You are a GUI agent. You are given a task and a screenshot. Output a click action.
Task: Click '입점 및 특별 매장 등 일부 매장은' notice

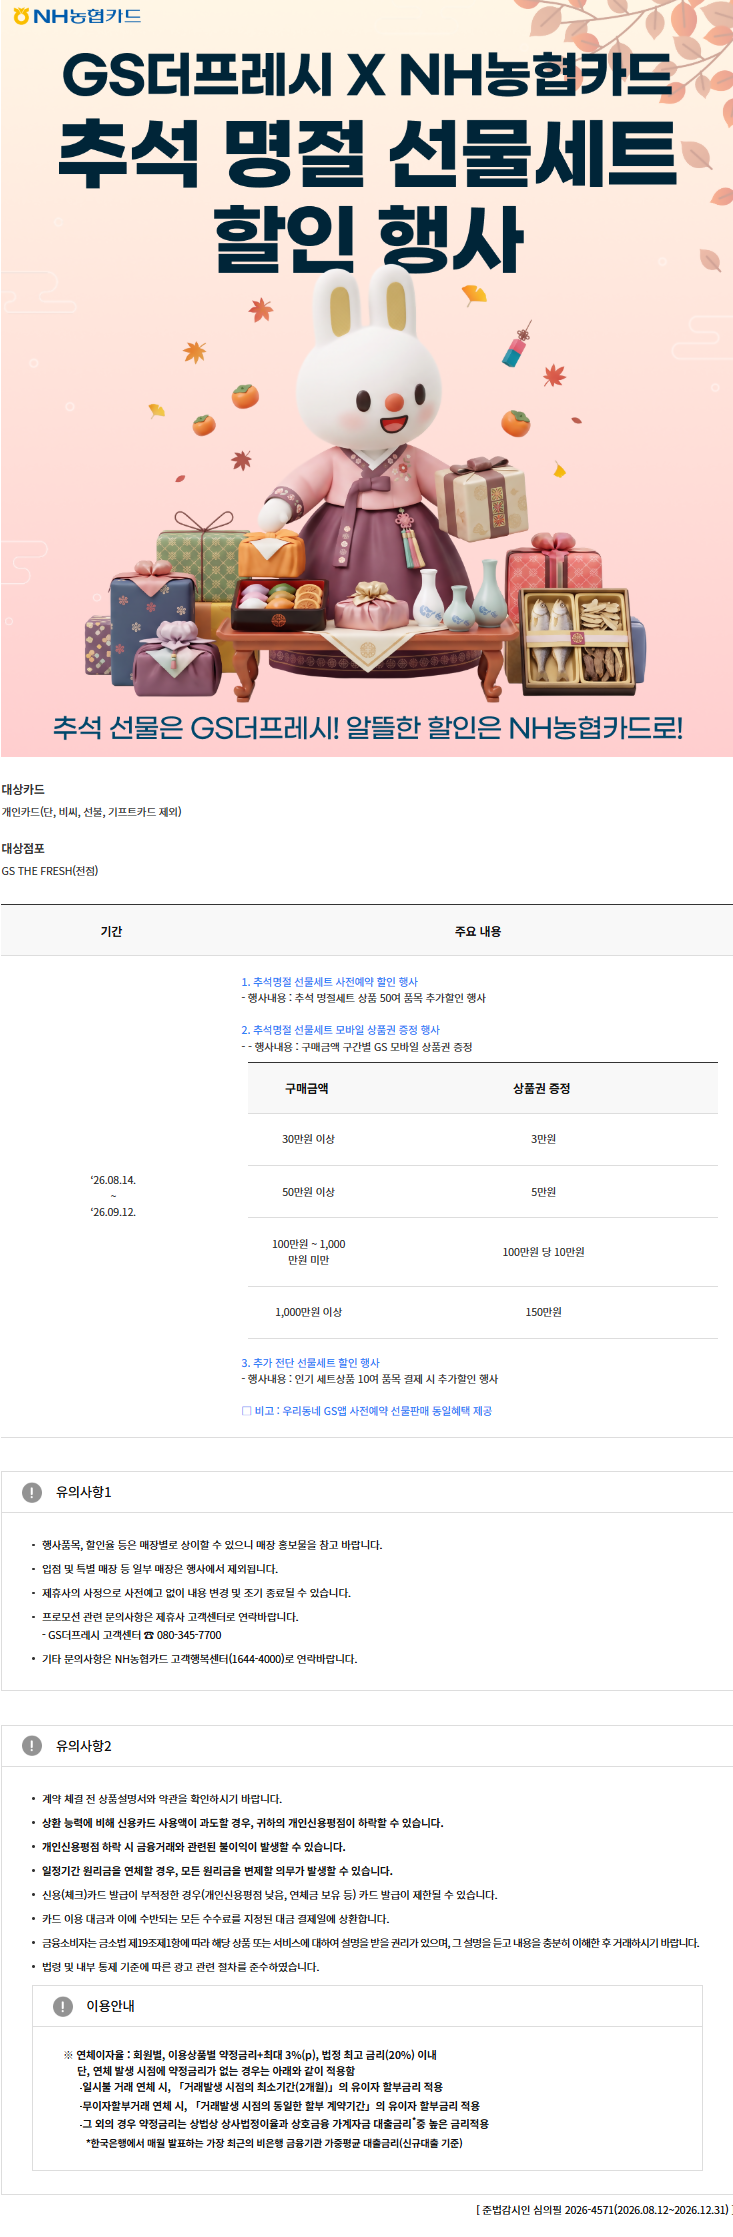coord(160,1569)
